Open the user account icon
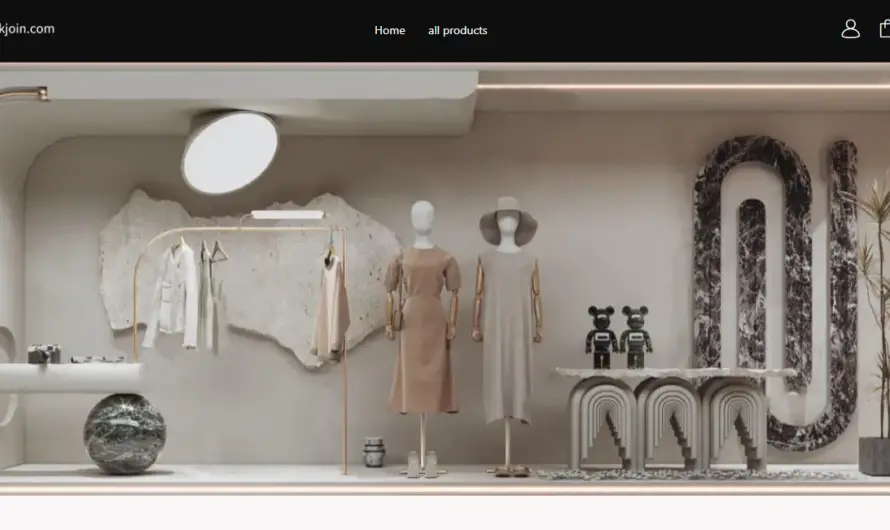This screenshot has height=530, width=890. [x=850, y=29]
